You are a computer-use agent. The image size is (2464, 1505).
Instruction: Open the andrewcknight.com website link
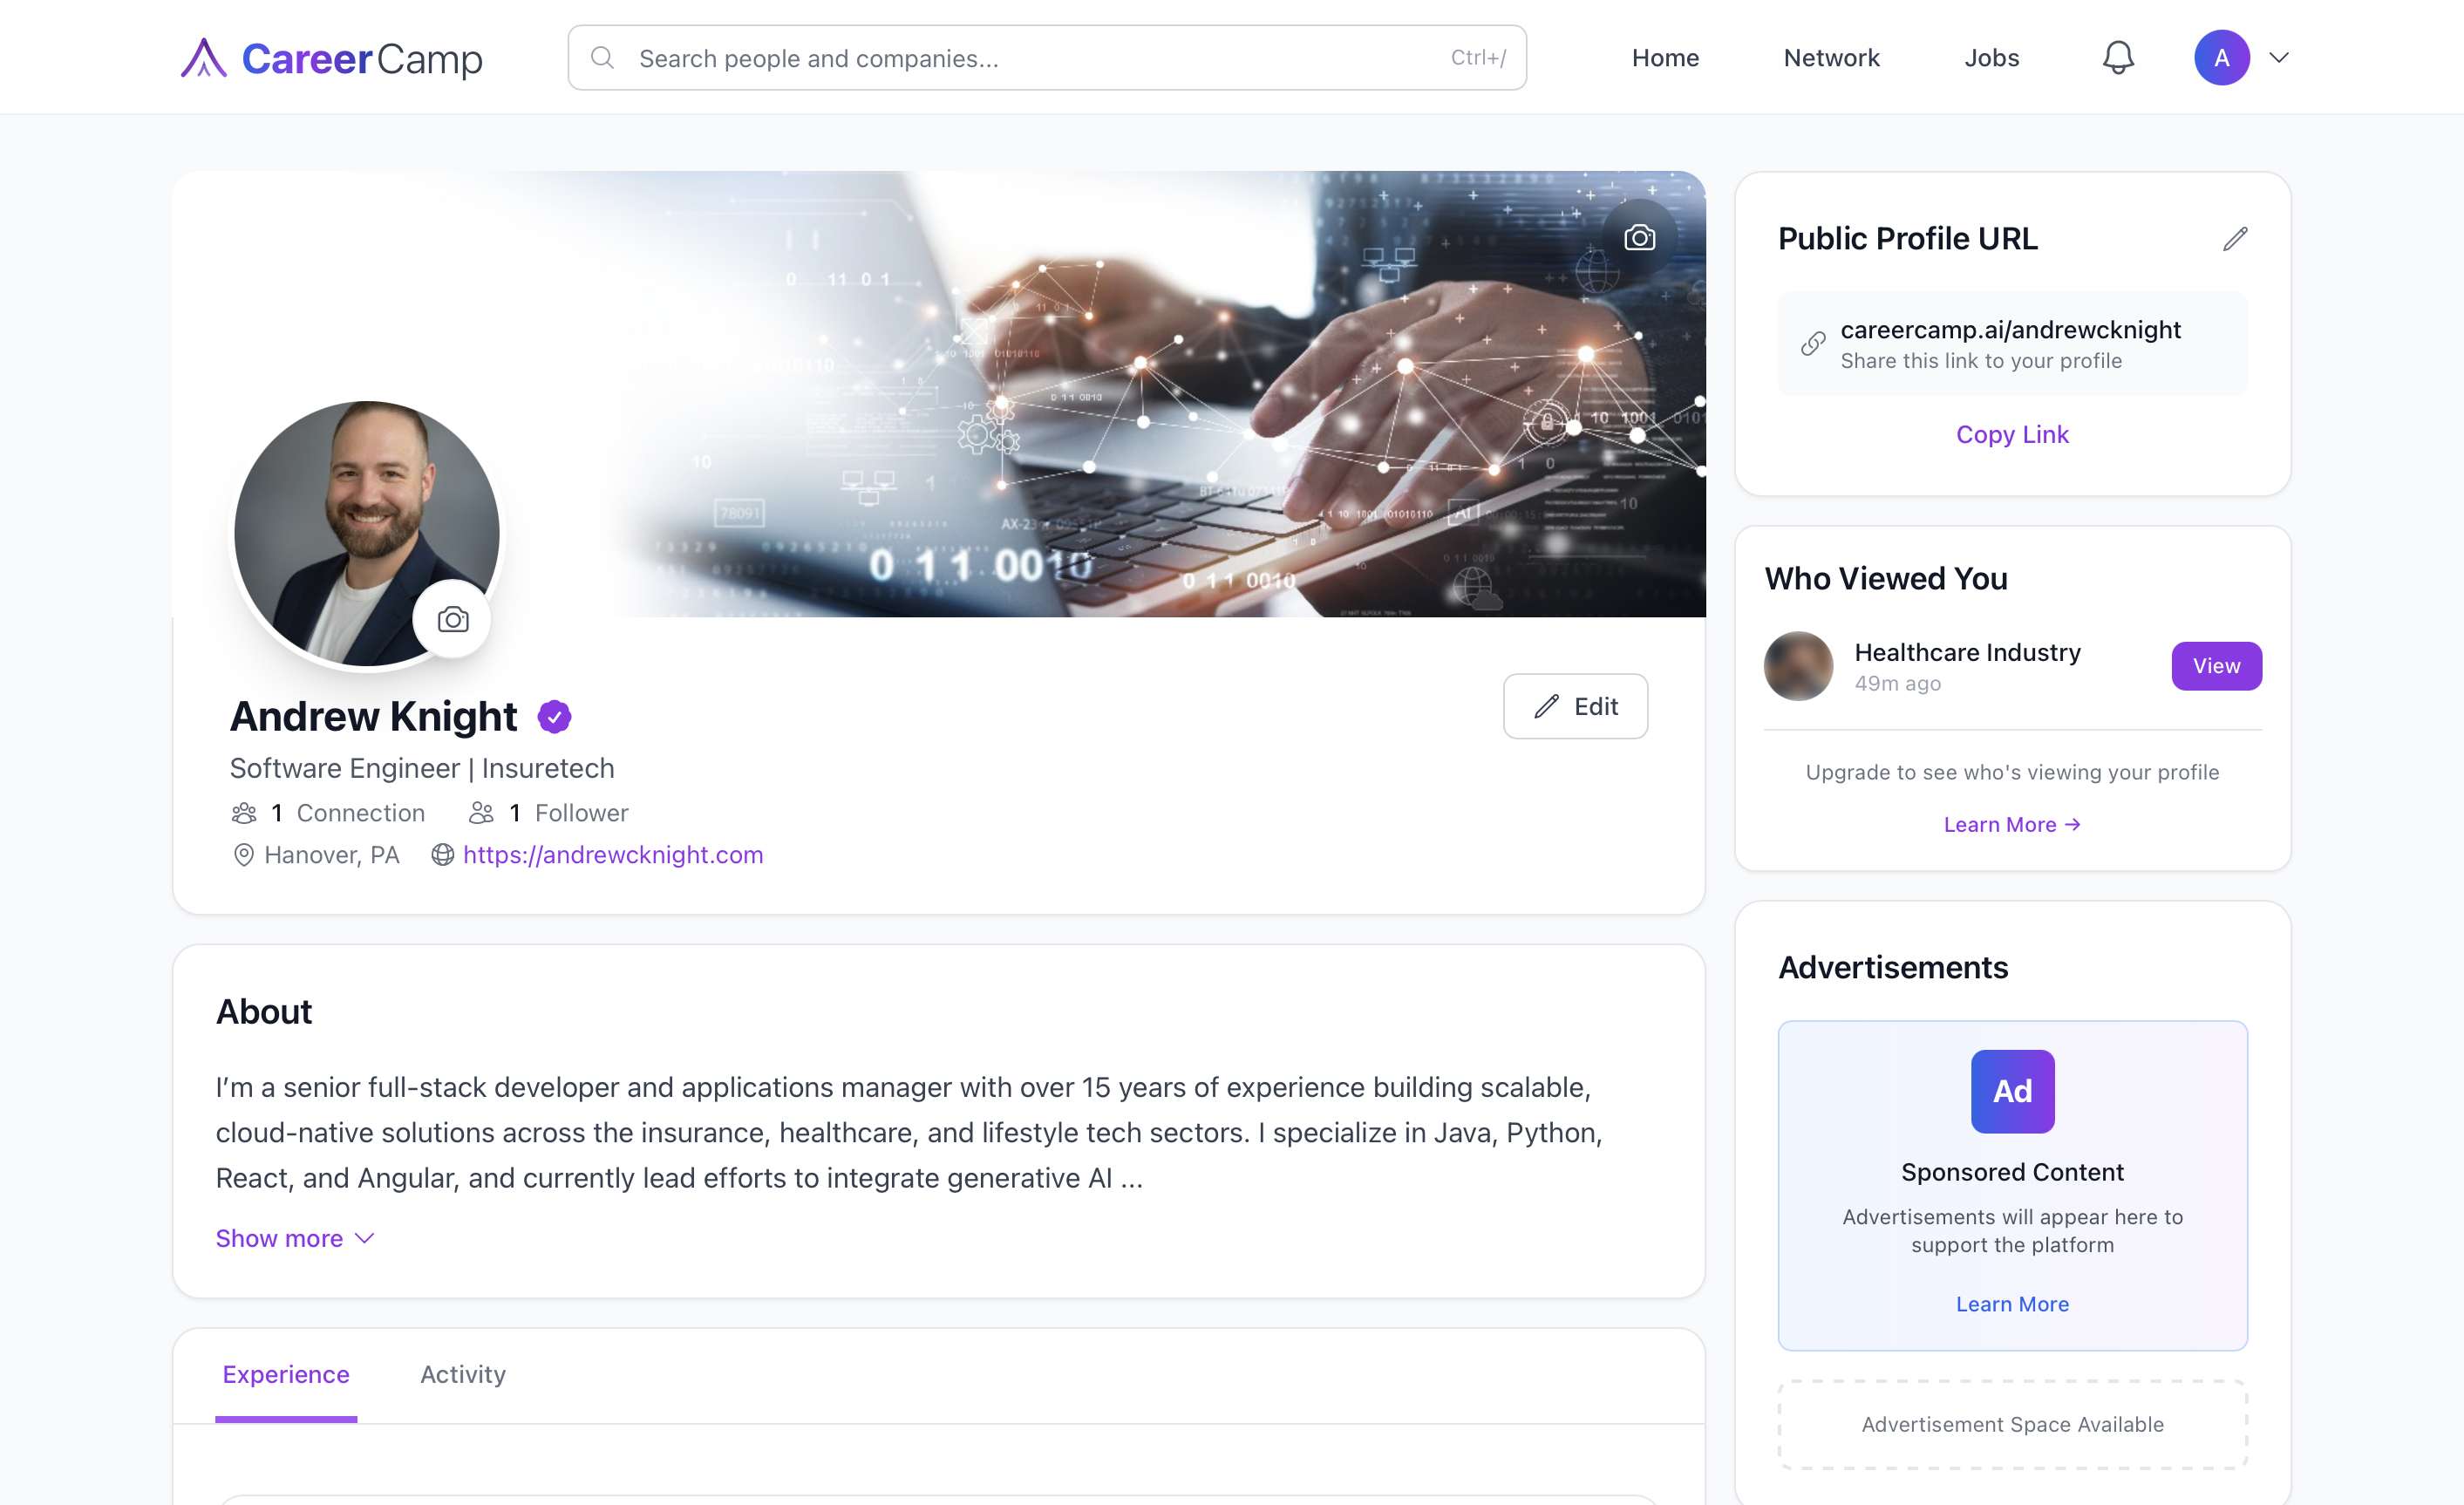coord(613,855)
